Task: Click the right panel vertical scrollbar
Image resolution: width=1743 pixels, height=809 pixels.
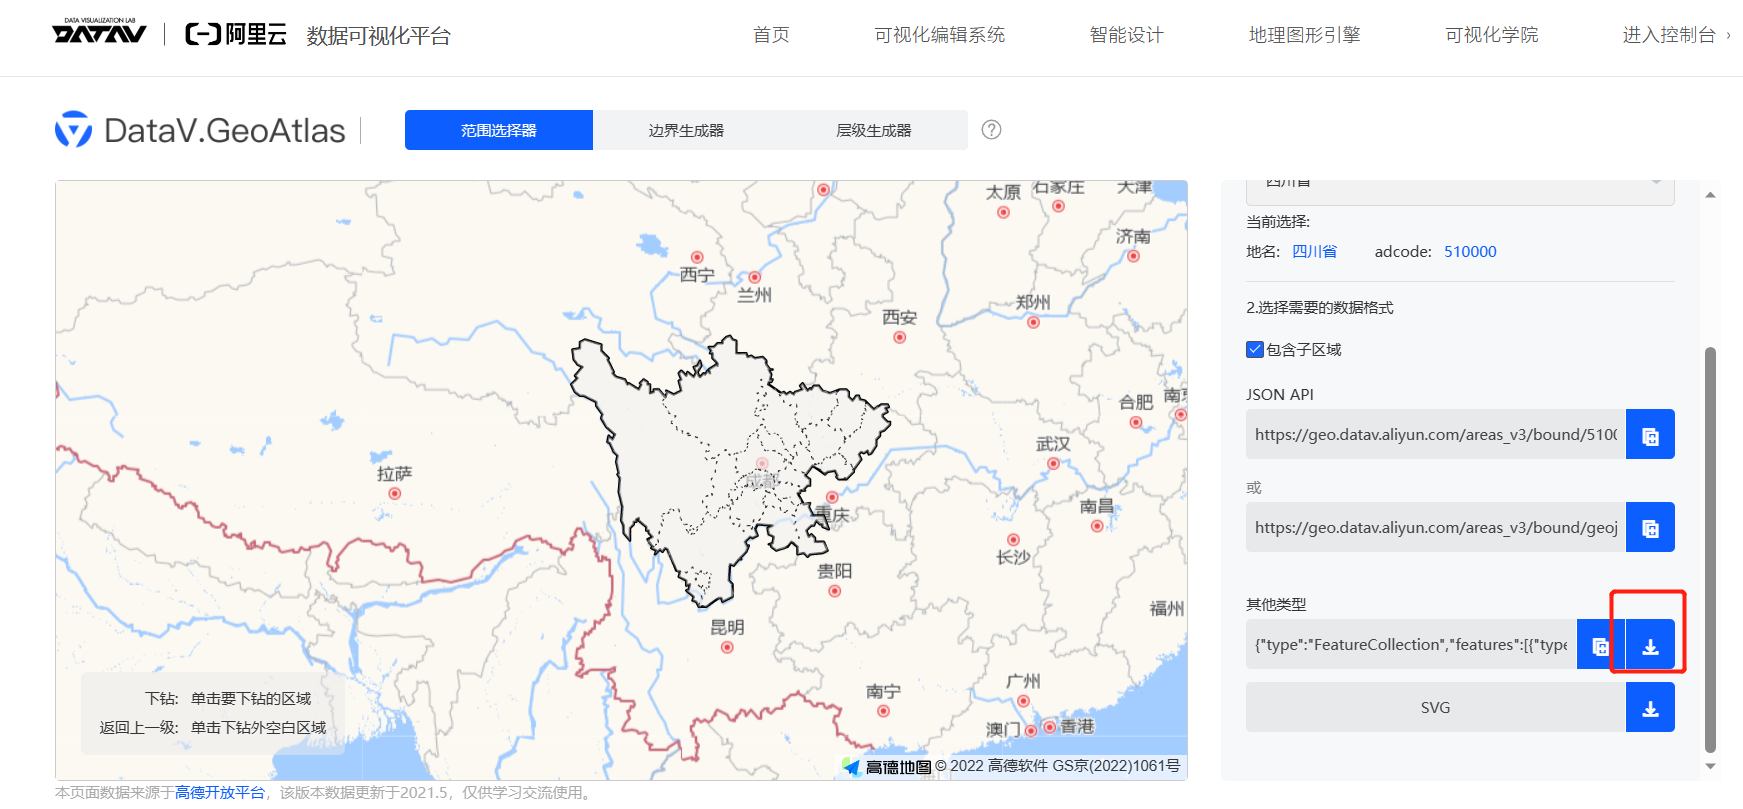Action: click(1710, 549)
